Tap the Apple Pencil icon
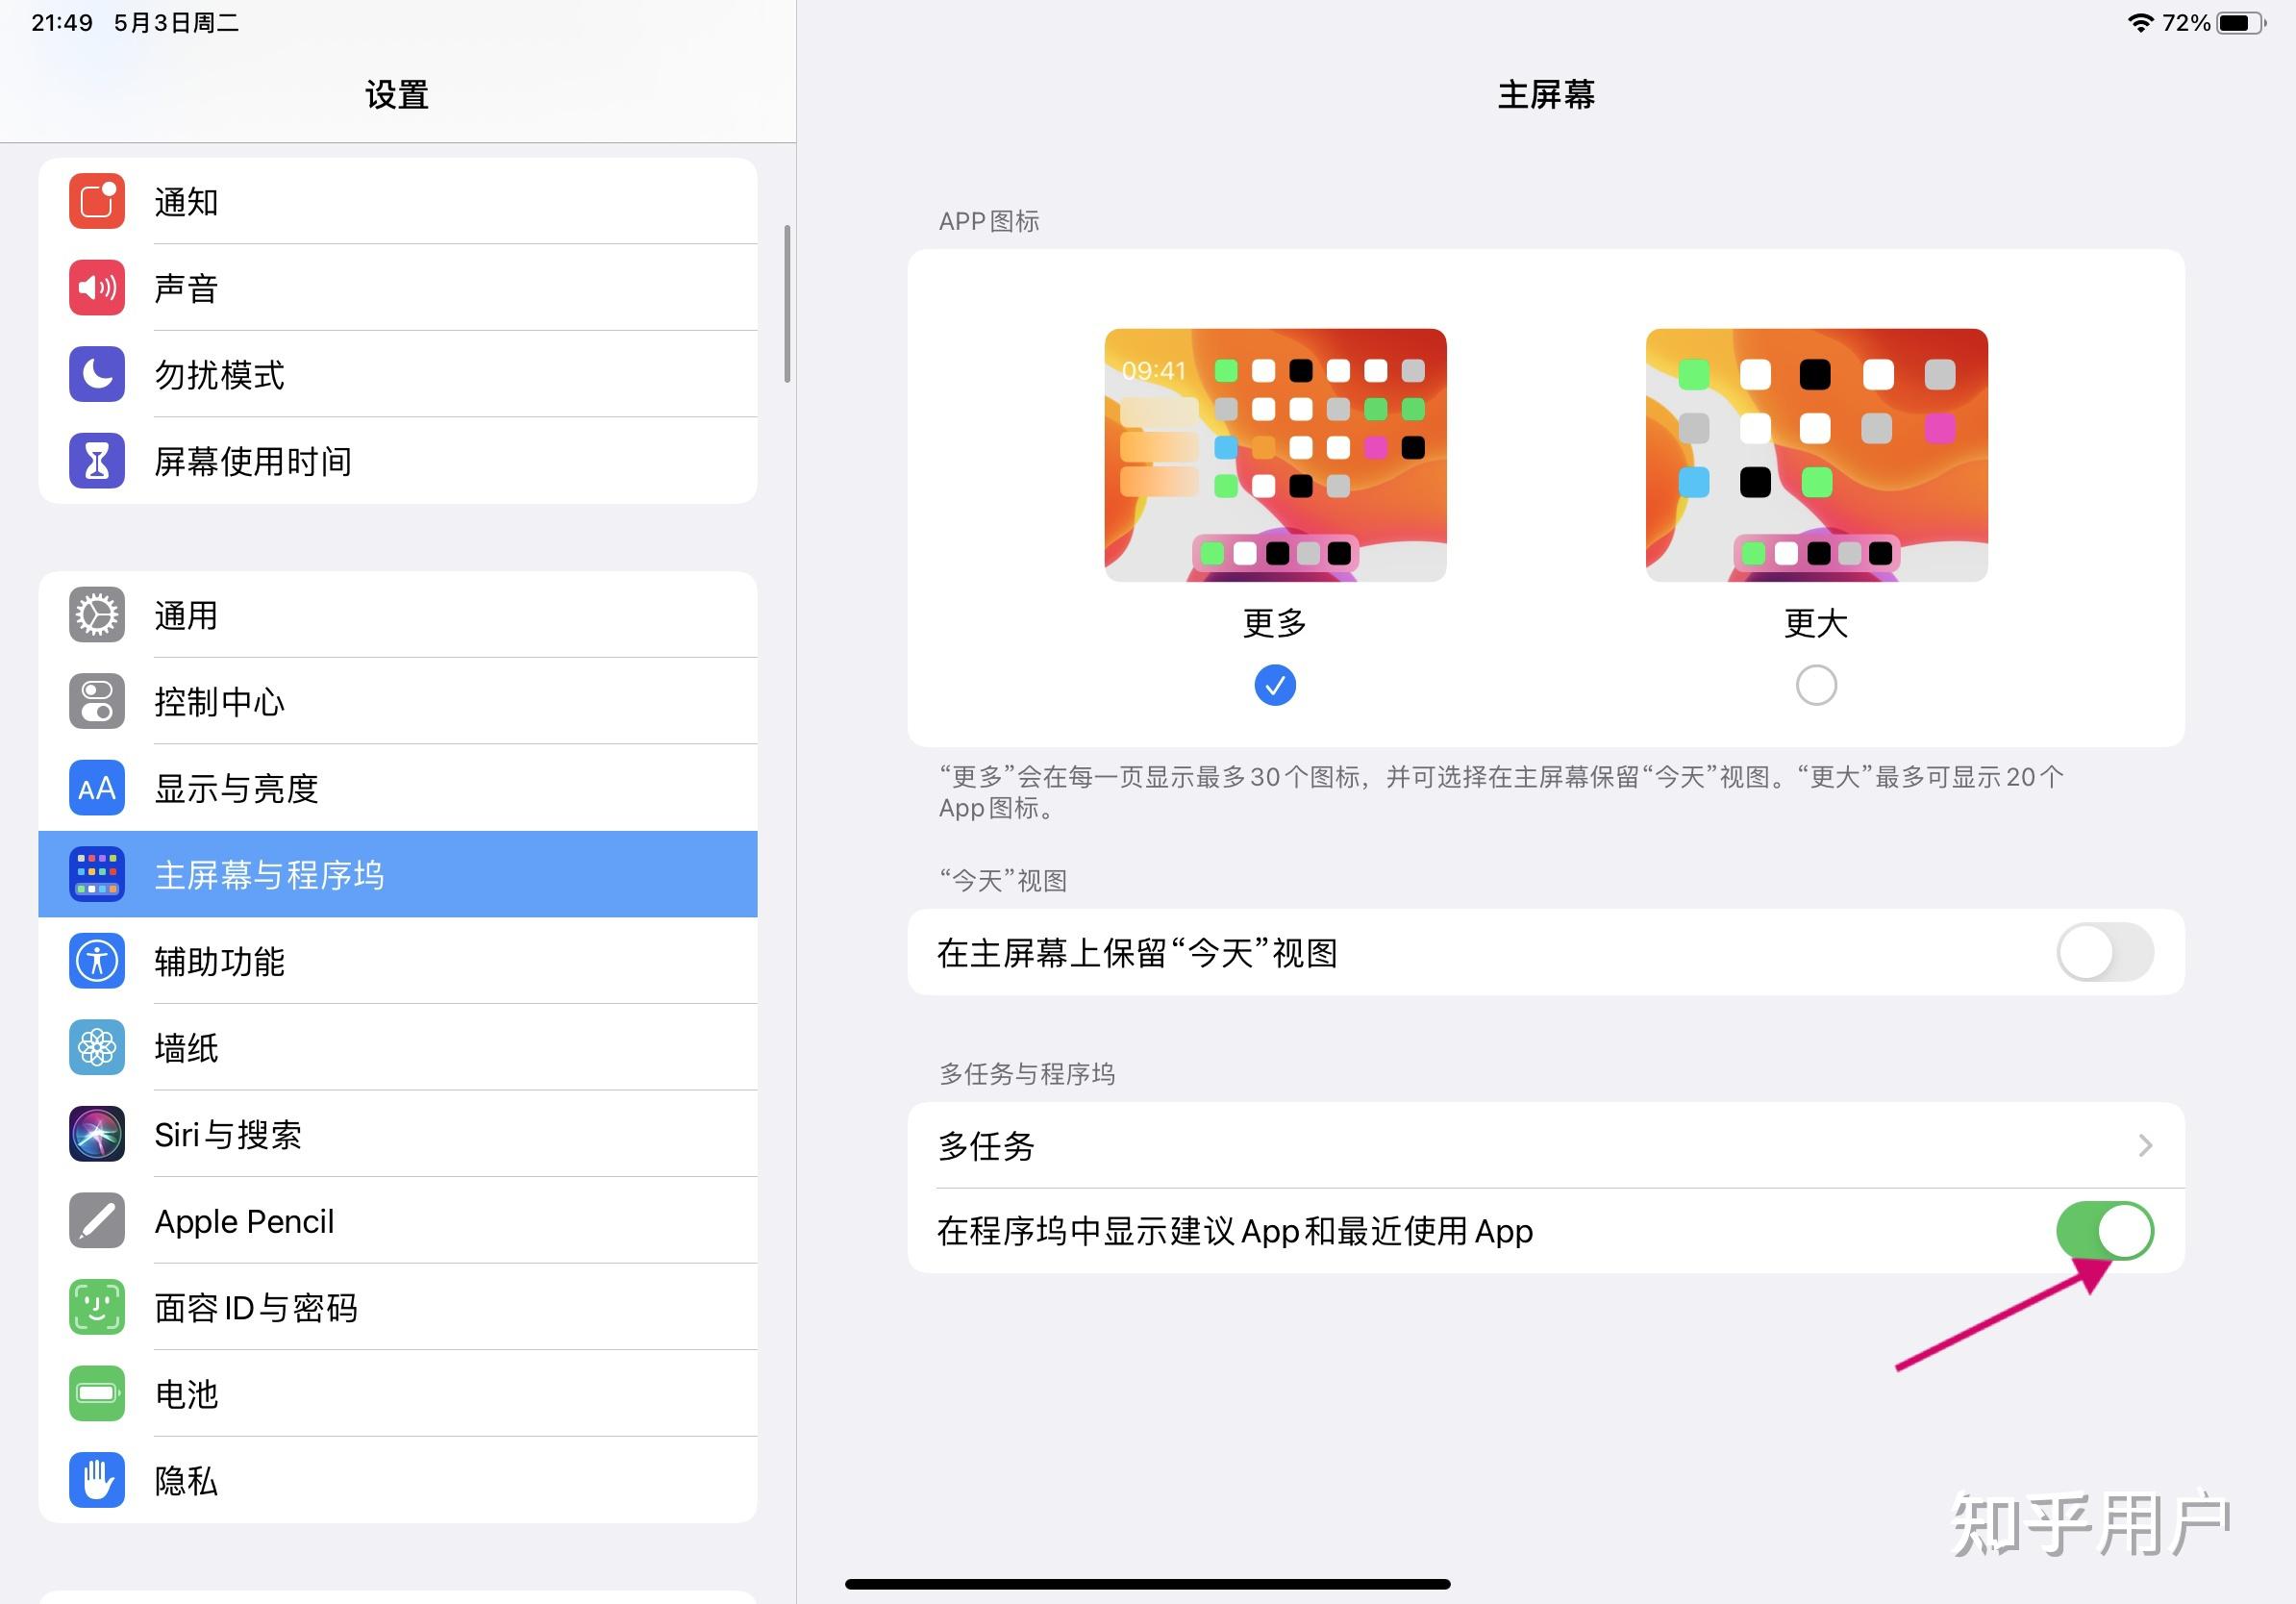This screenshot has height=1604, width=2296. pos(97,1220)
